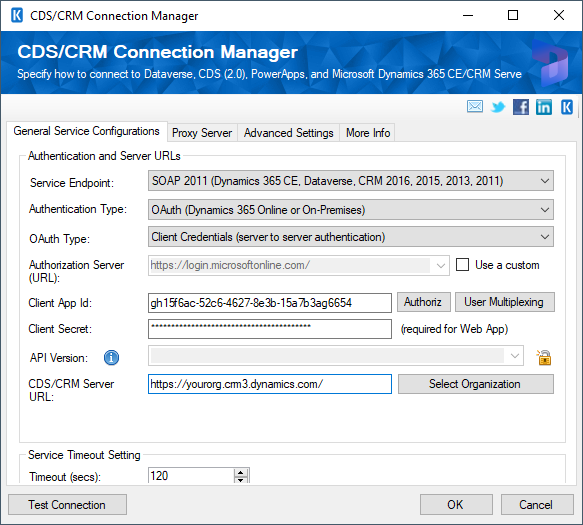
Task: Click the Authoriz button
Action: coord(424,302)
